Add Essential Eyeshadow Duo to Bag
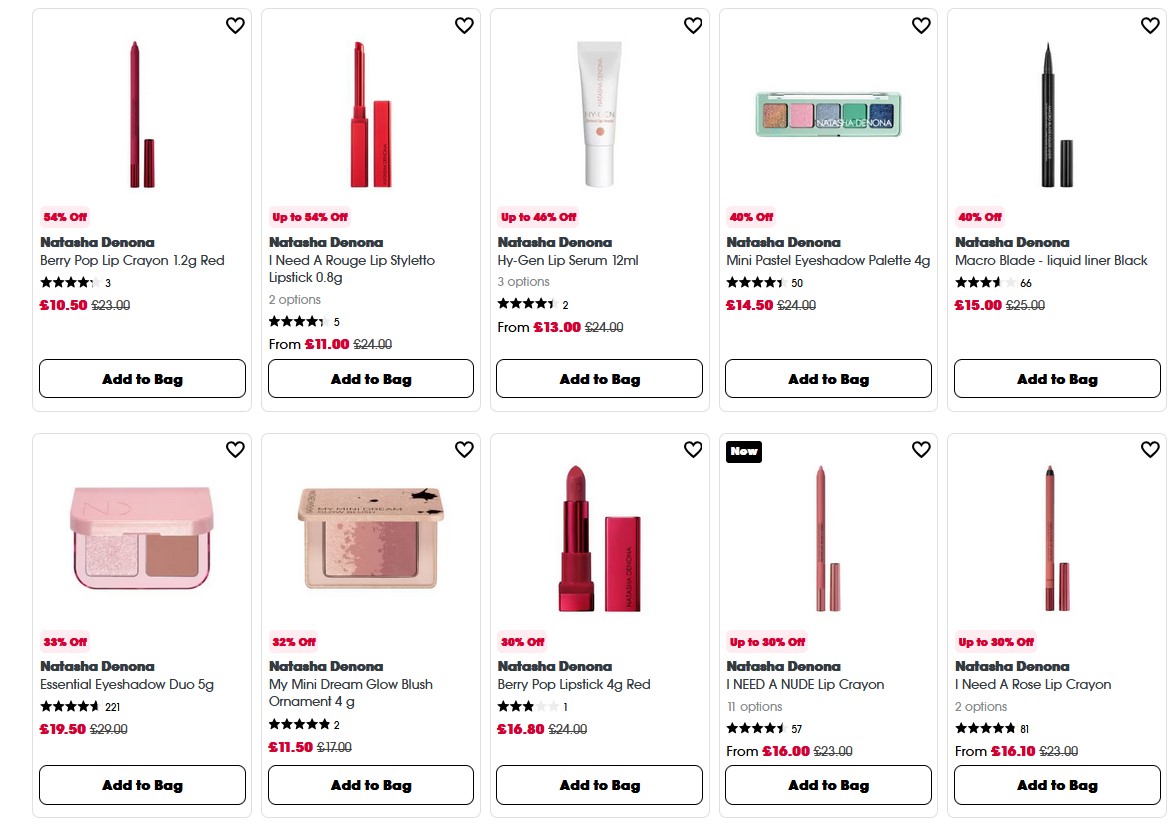Screen dimensions: 1172x828 142,785
